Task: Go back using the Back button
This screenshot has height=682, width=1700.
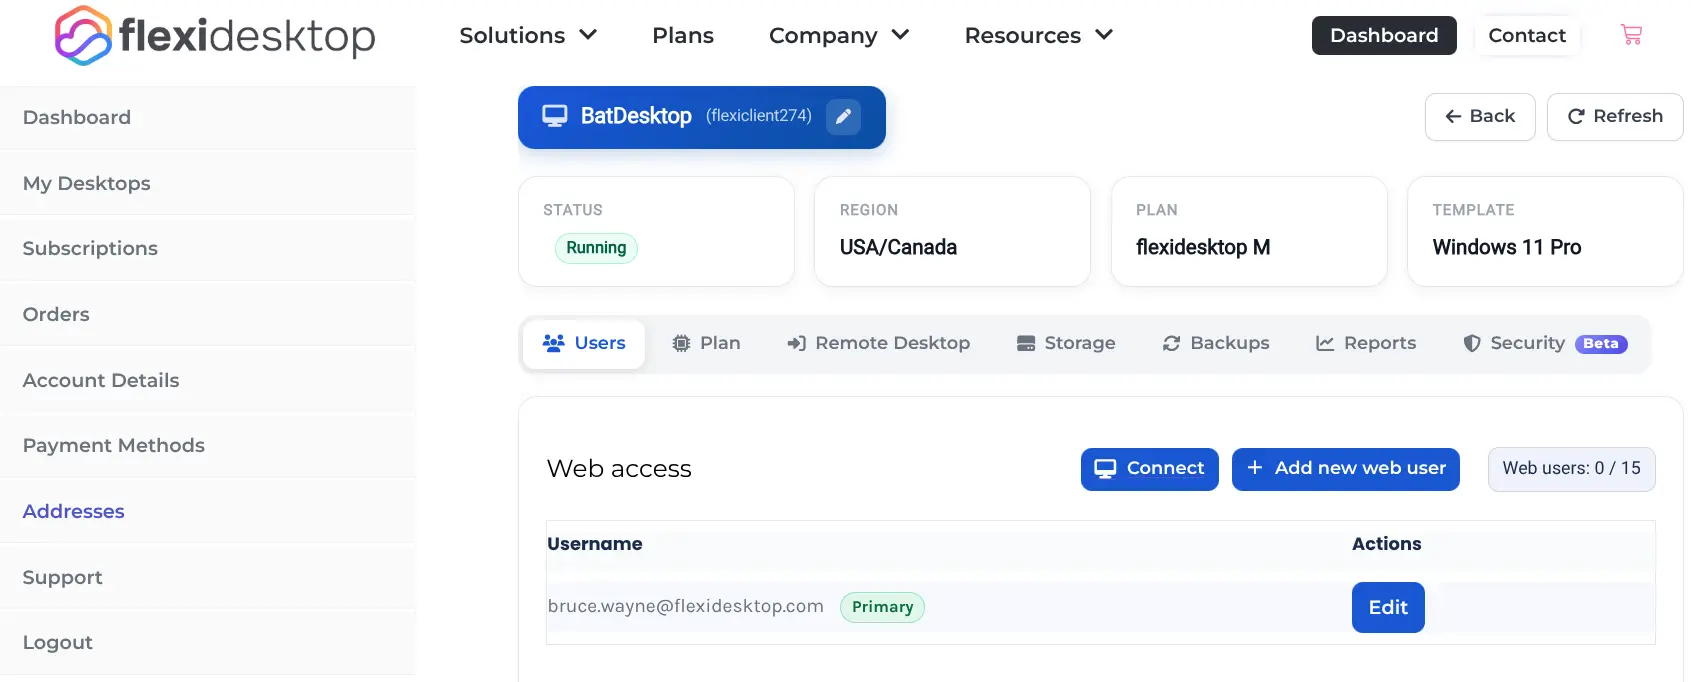Action: (x=1480, y=117)
